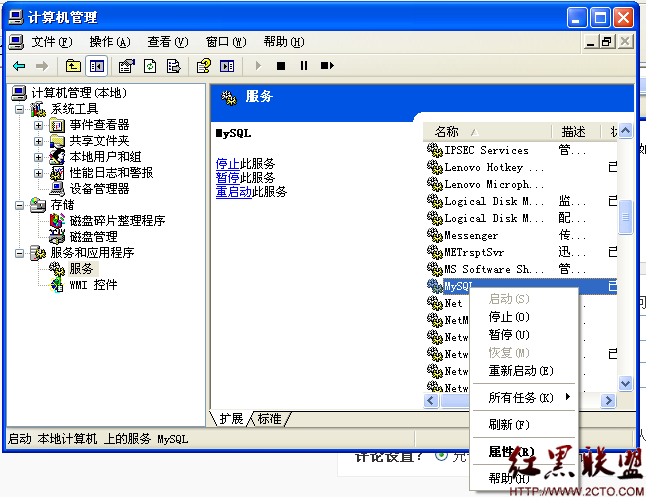Expand the 共享文件夹 branch
Viewport: 646px width, 497px height.
click(x=38, y=141)
